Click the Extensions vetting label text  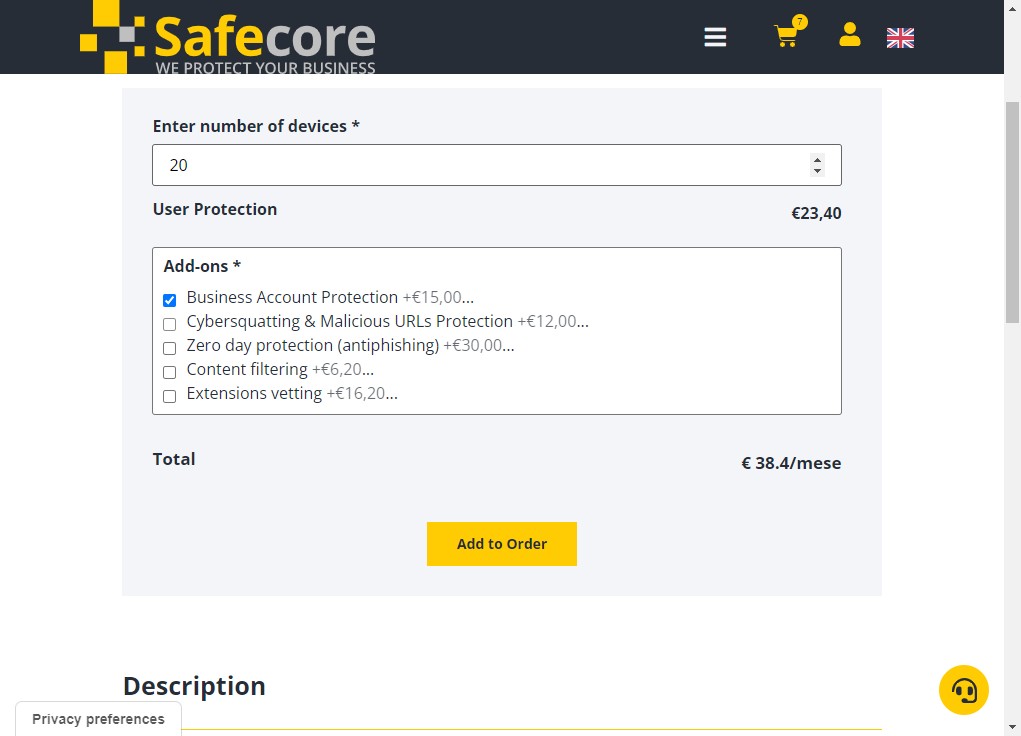point(254,393)
